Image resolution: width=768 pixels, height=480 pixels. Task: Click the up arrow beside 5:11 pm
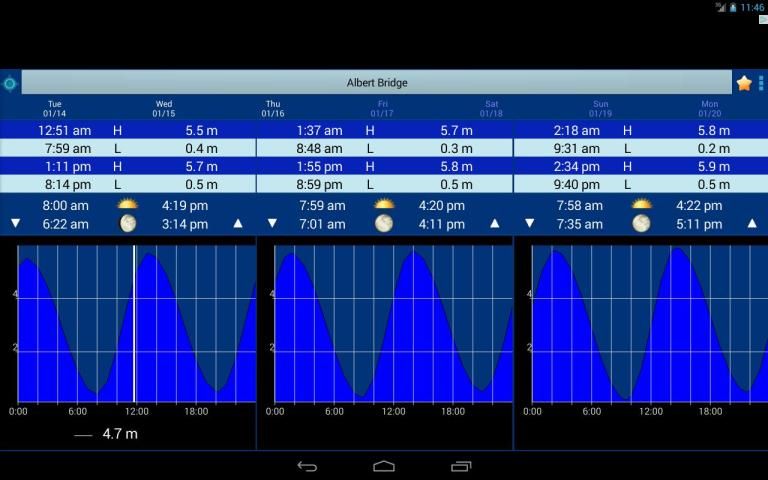pos(751,224)
